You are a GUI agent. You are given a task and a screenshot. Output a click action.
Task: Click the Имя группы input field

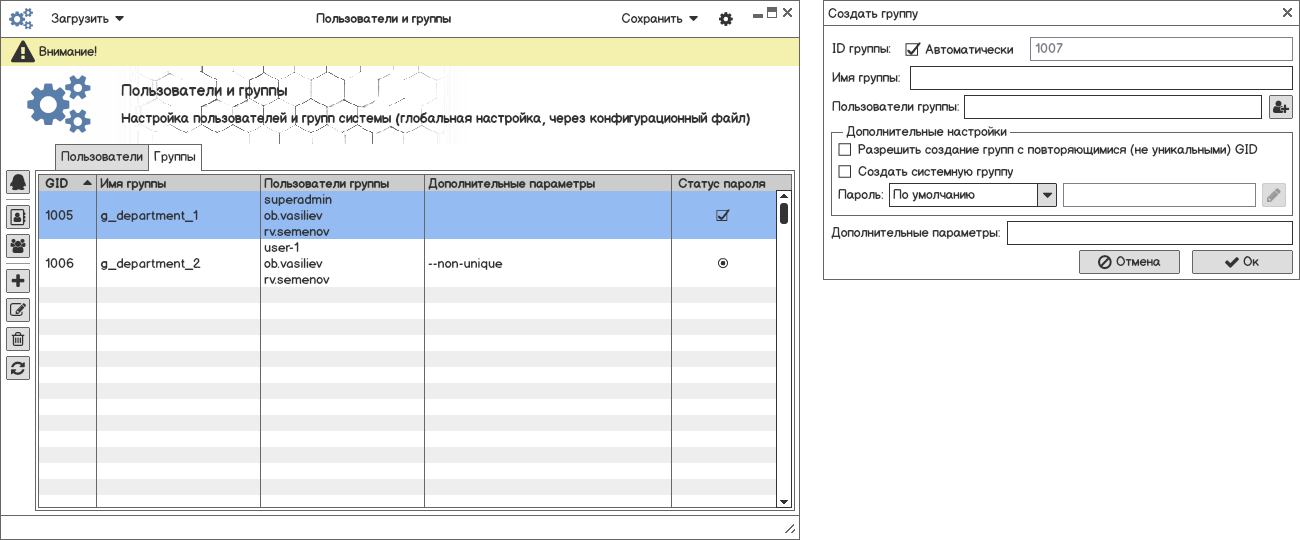(1100, 78)
